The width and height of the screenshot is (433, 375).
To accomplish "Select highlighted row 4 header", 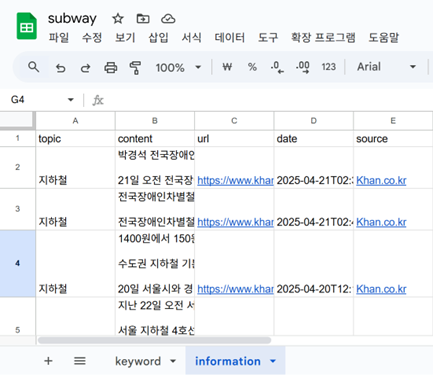I will (x=17, y=263).
